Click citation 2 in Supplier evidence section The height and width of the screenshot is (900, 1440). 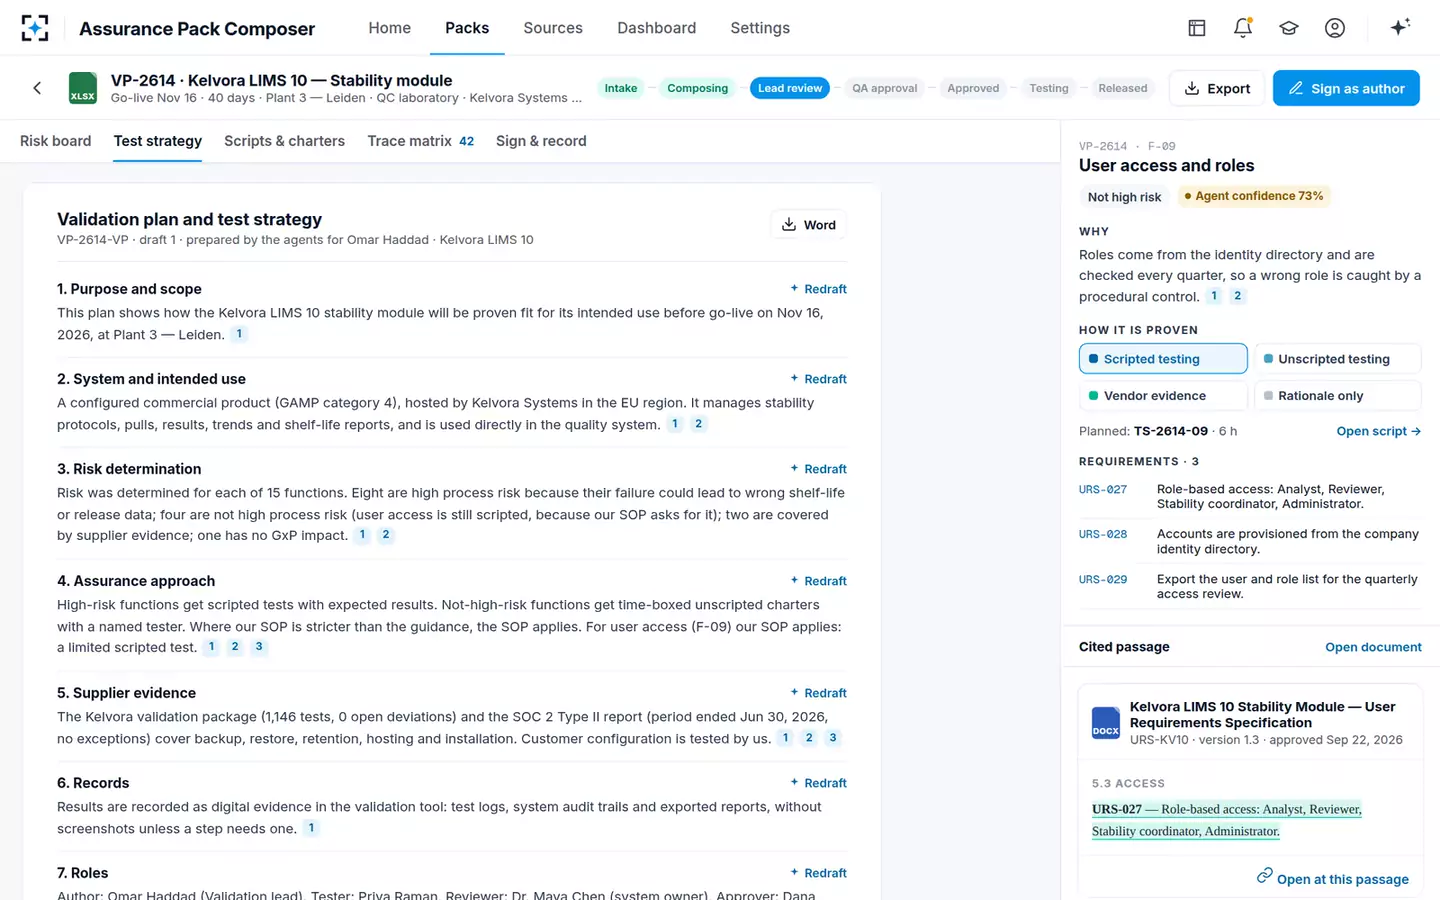coord(809,738)
